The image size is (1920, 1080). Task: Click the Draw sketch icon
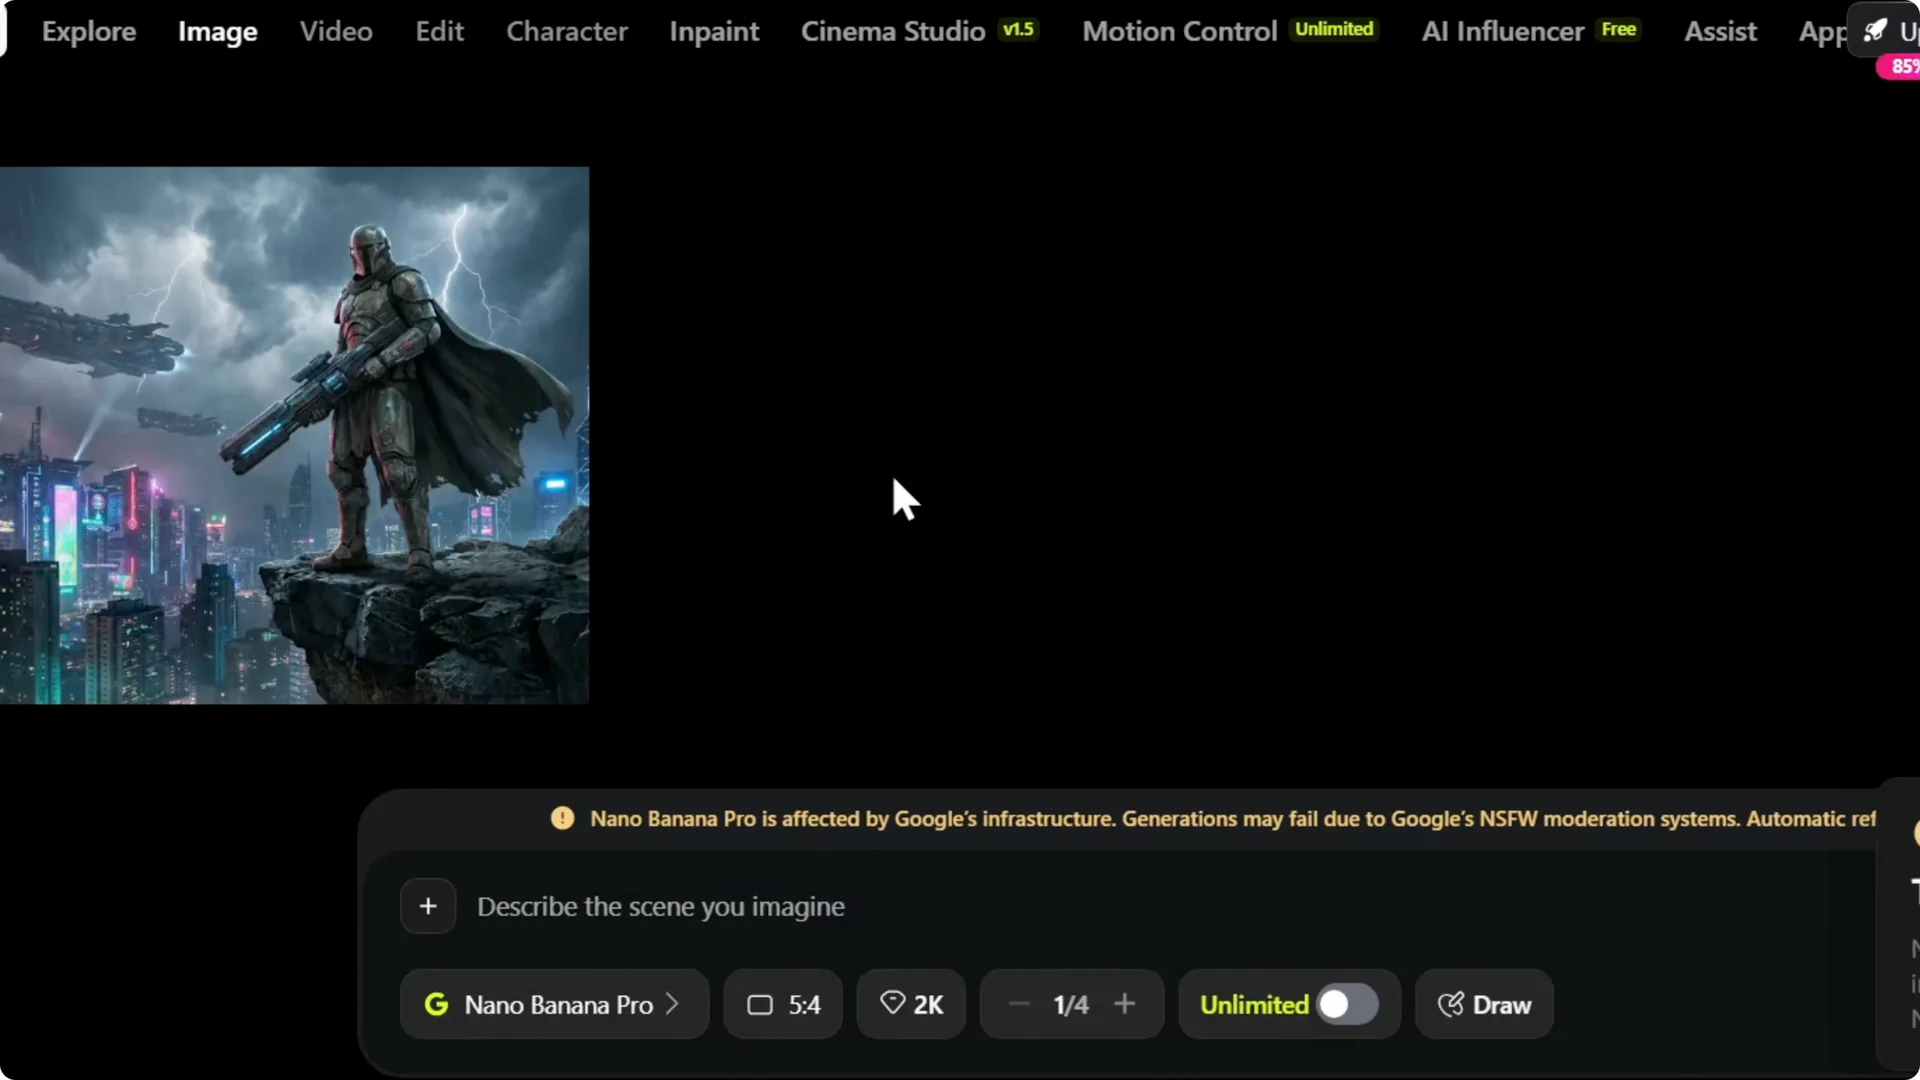click(x=1452, y=1004)
